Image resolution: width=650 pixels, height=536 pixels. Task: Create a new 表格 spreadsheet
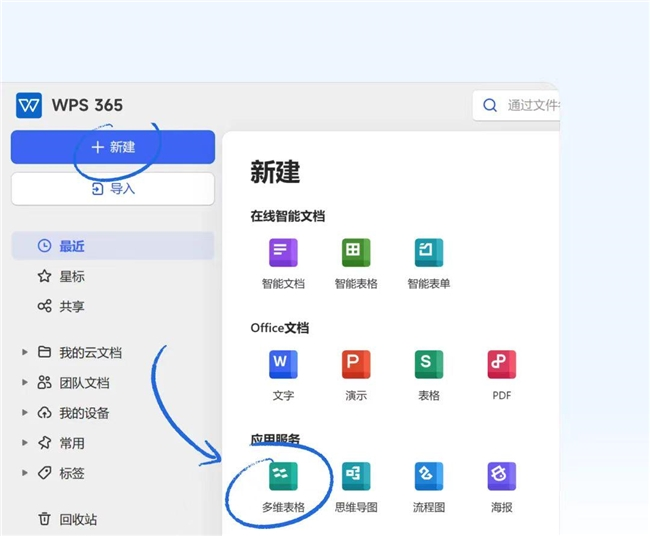pyautogui.click(x=429, y=365)
